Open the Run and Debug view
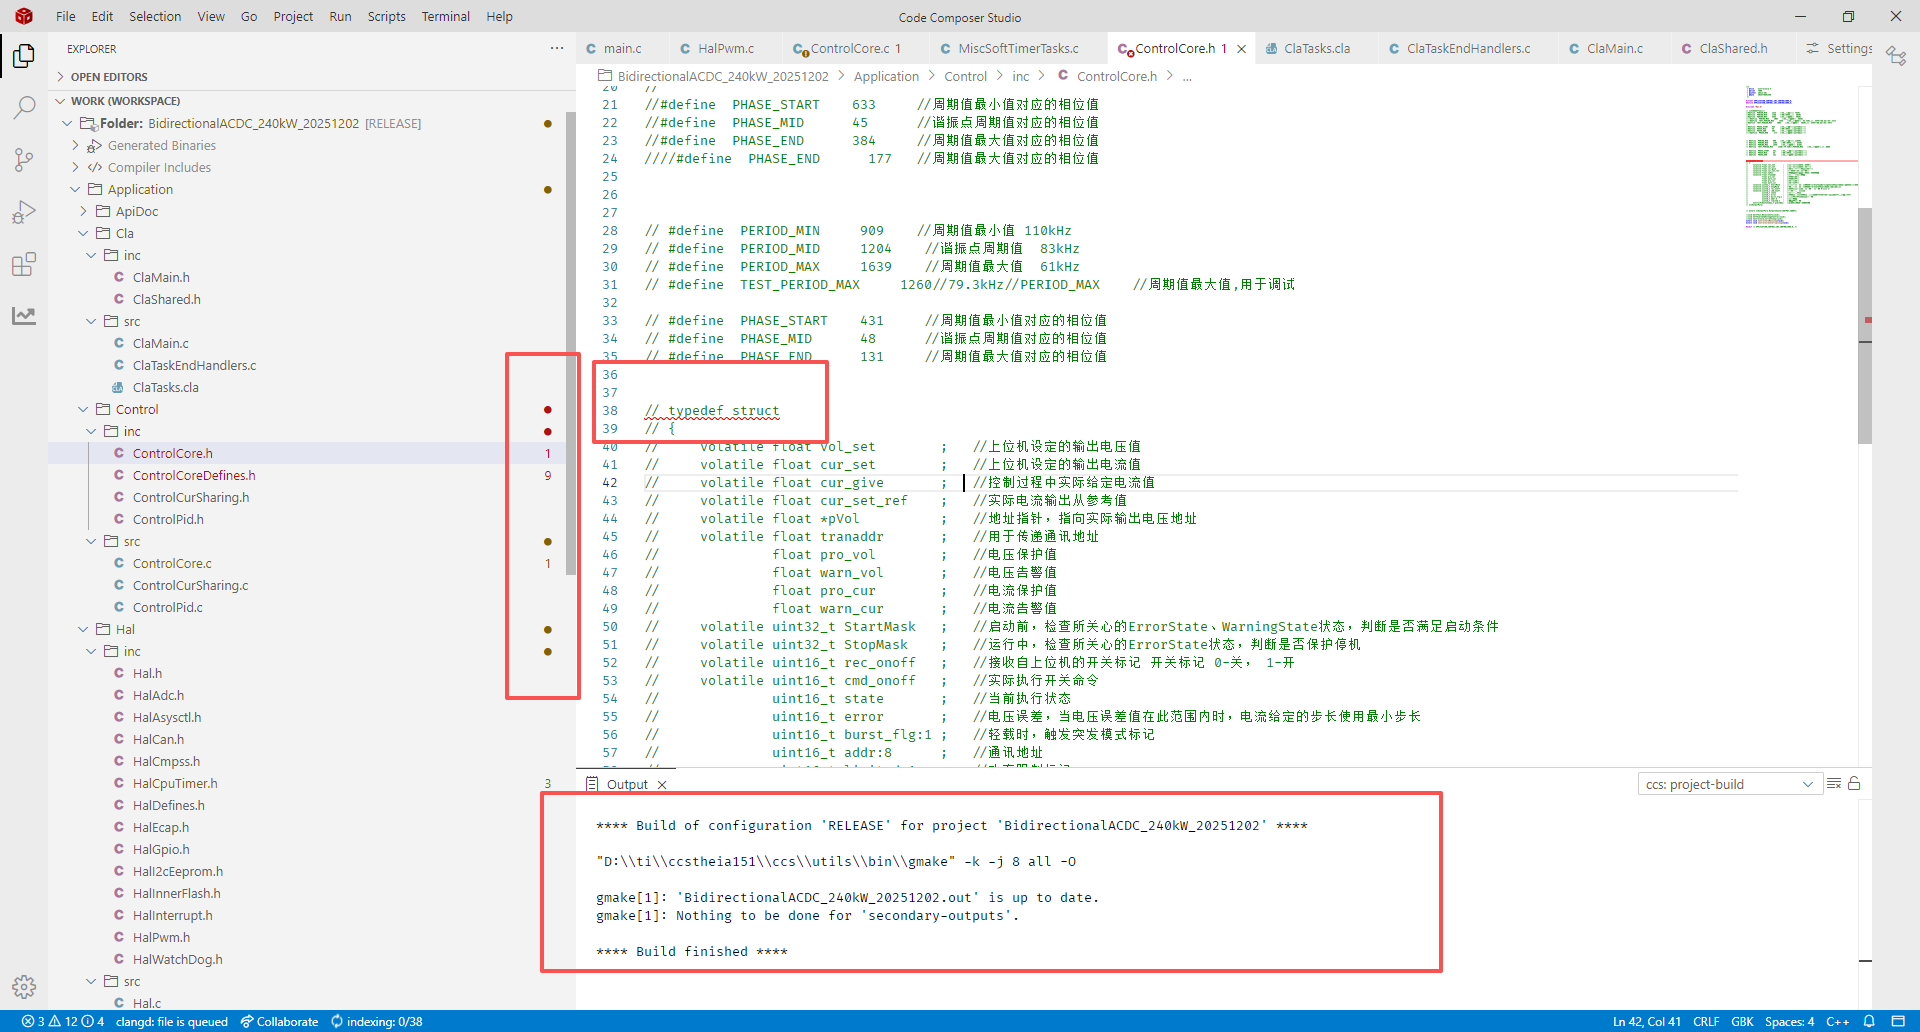 24,212
